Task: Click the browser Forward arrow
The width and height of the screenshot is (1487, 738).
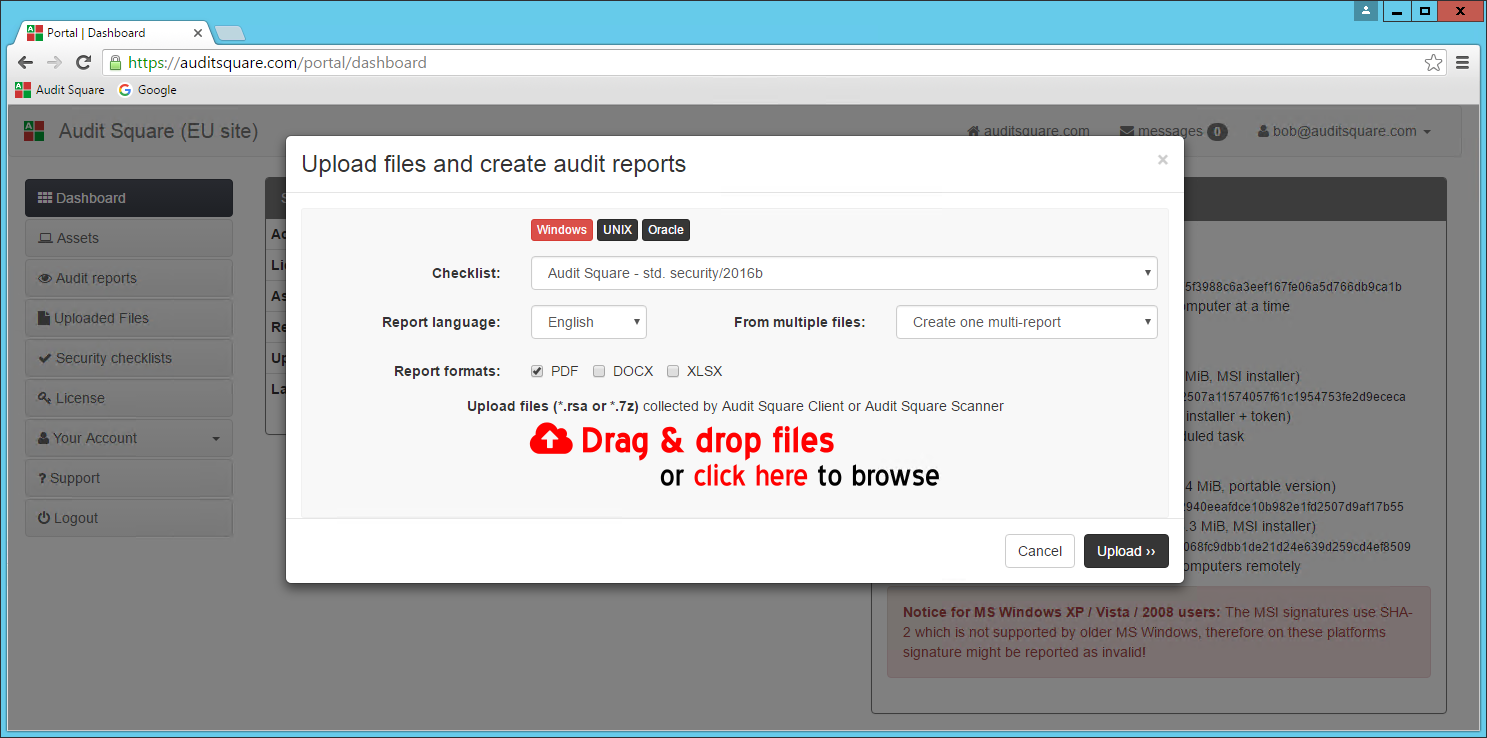Action: point(54,62)
